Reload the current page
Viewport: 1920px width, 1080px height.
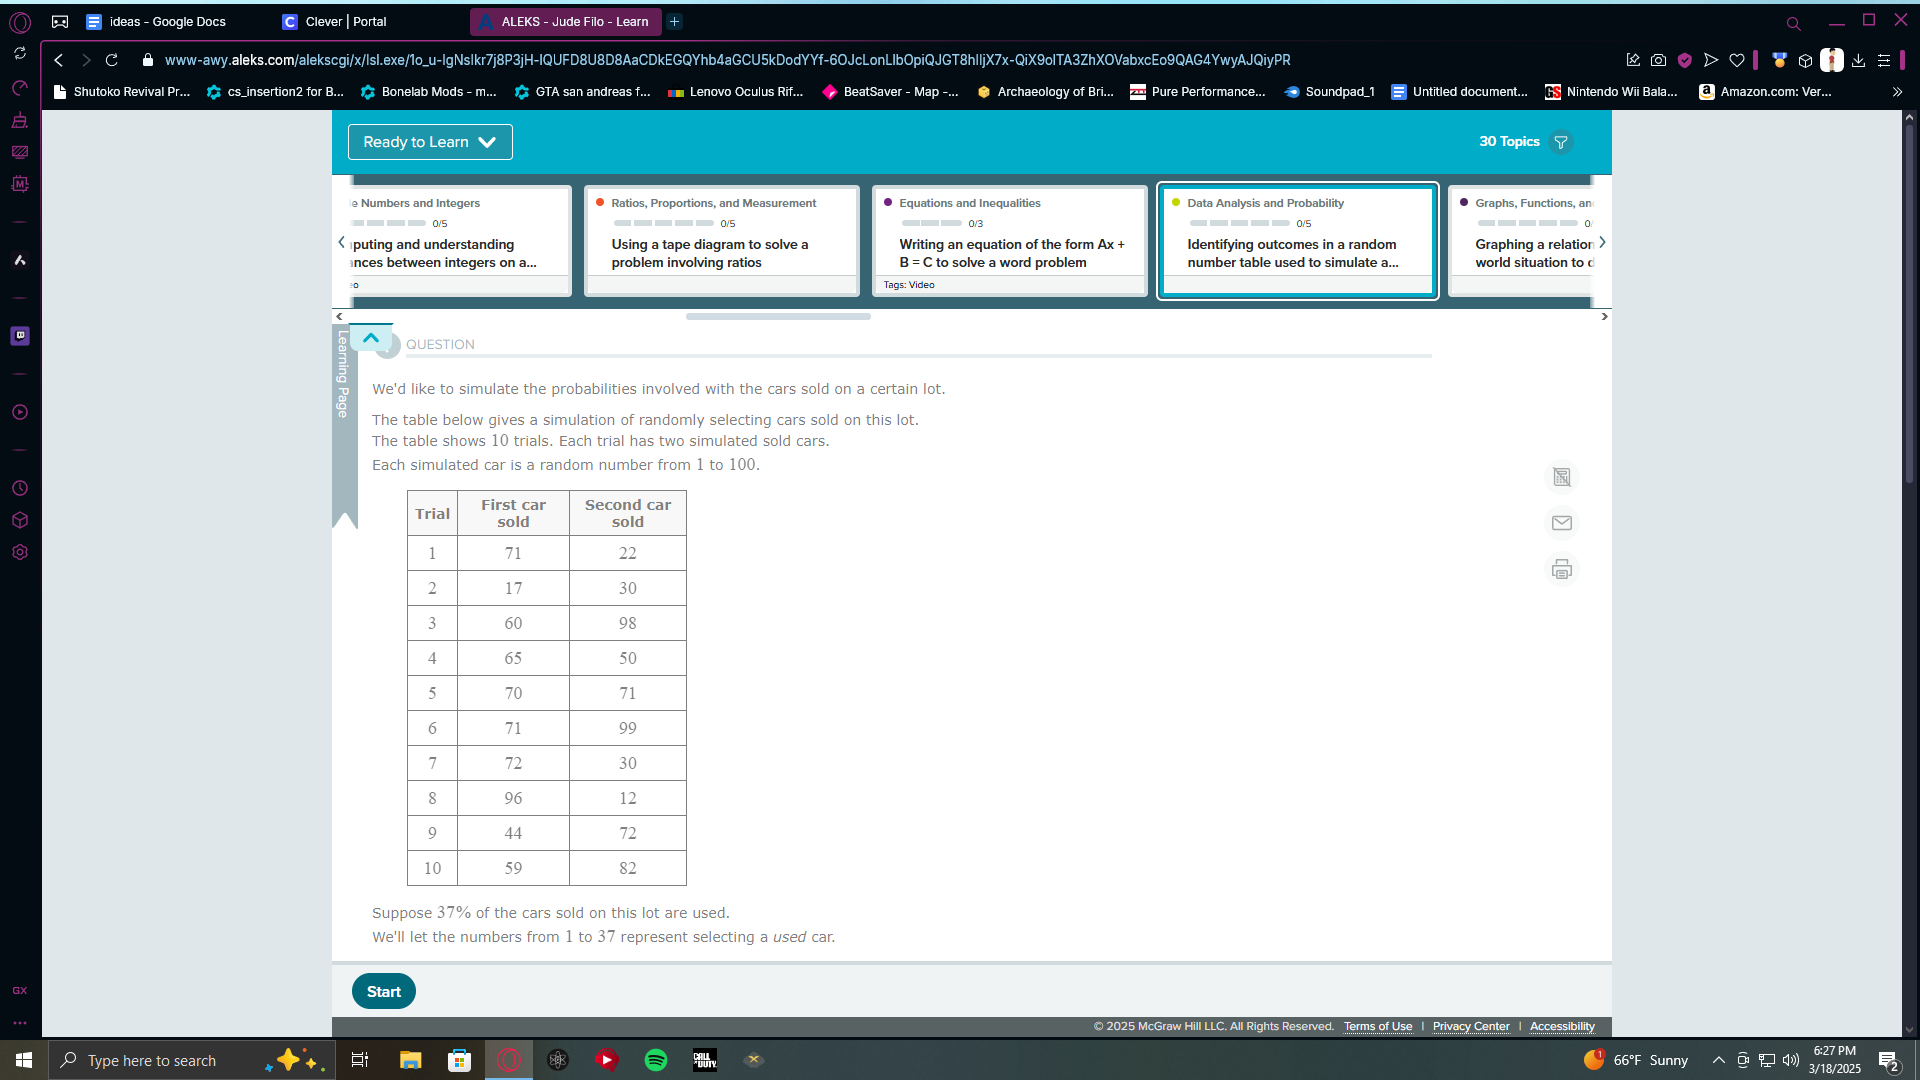click(112, 60)
